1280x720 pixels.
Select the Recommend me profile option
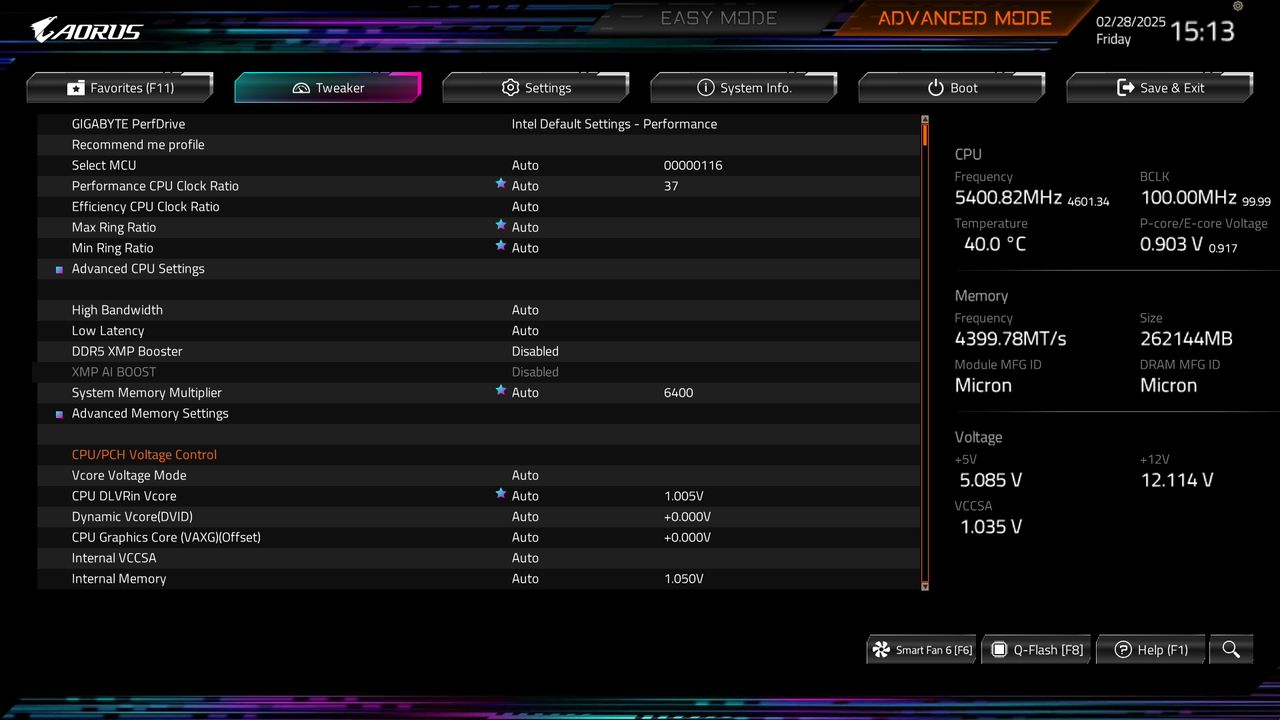pyautogui.click(x=138, y=145)
